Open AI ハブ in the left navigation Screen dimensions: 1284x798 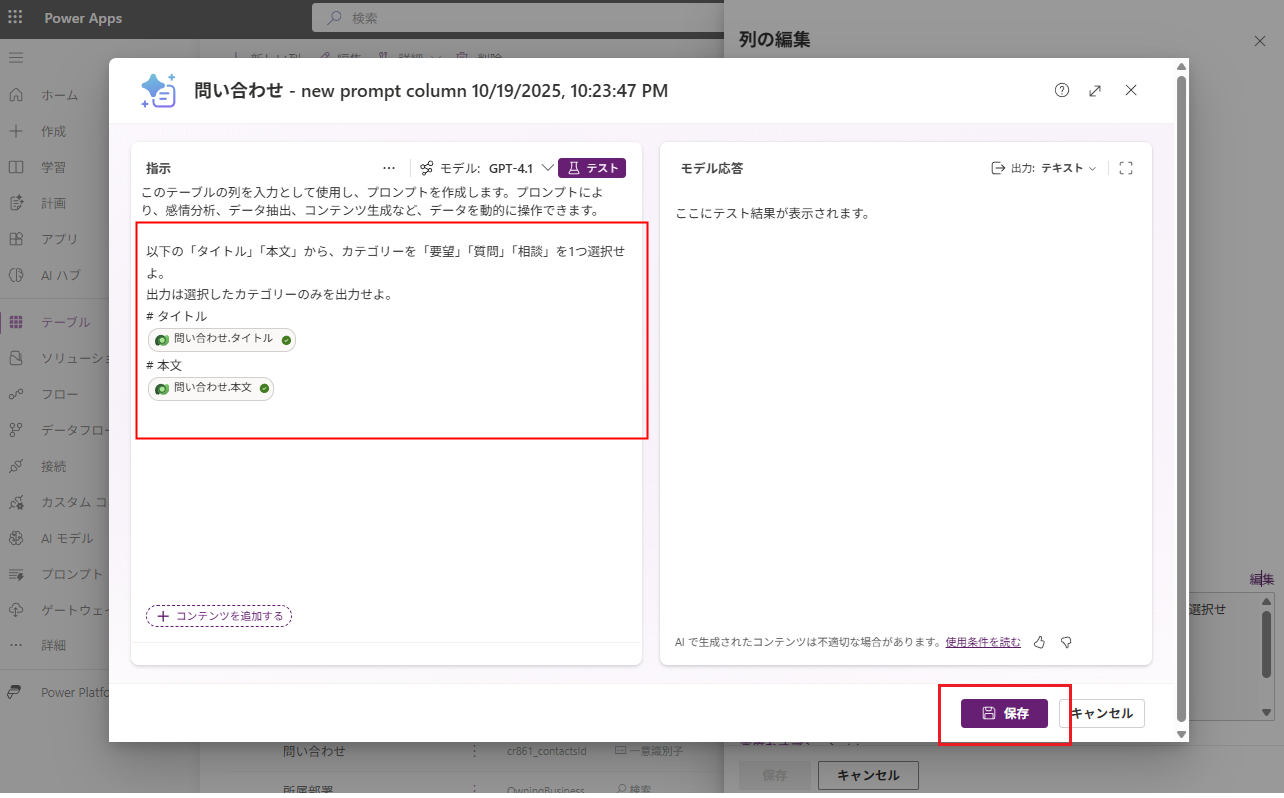[x=60, y=275]
